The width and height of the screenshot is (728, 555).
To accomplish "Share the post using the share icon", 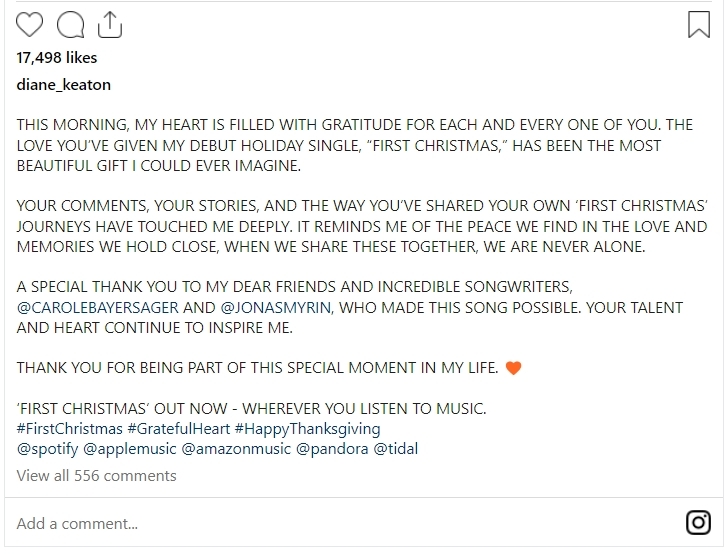I will (109, 24).
